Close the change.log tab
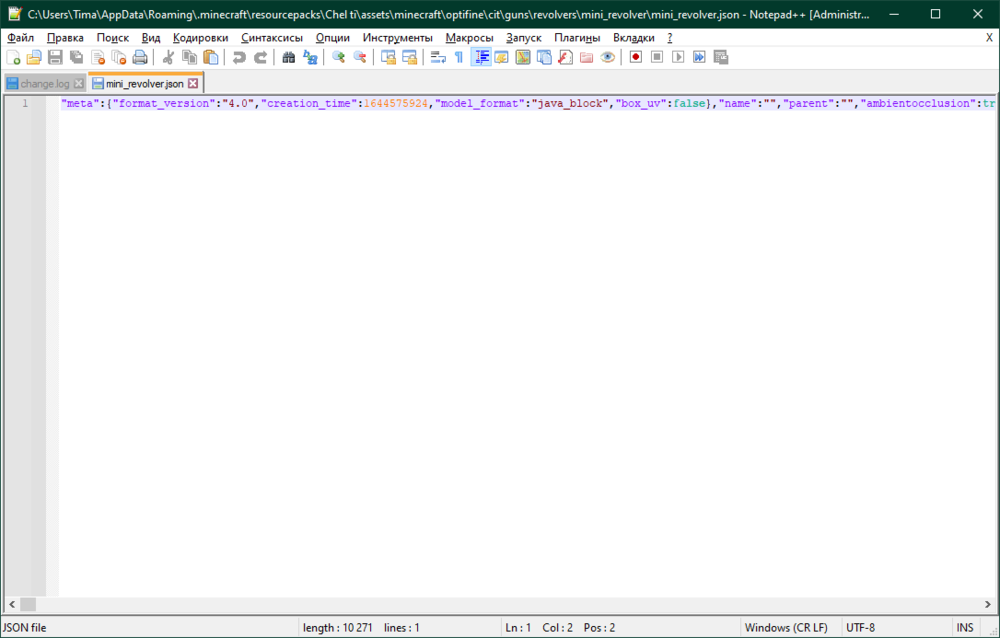1000x638 pixels. point(78,84)
